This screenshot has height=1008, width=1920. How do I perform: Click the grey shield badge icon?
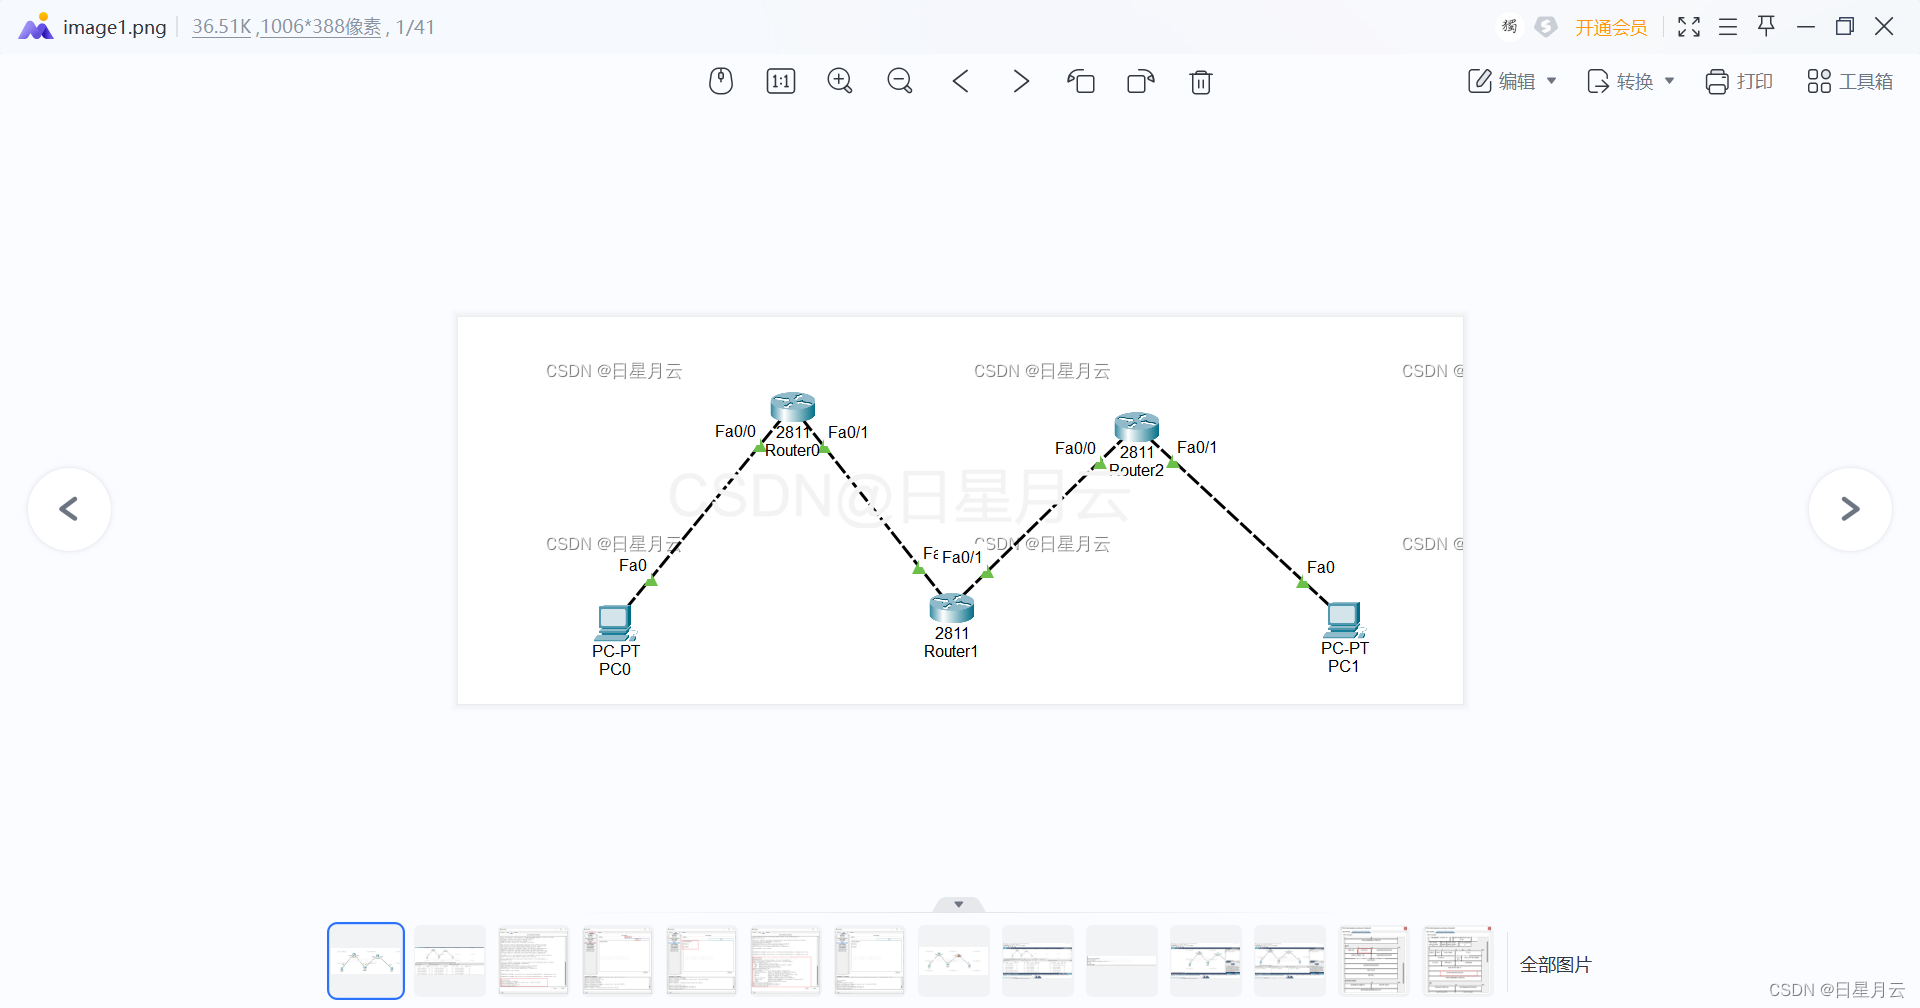1546,26
